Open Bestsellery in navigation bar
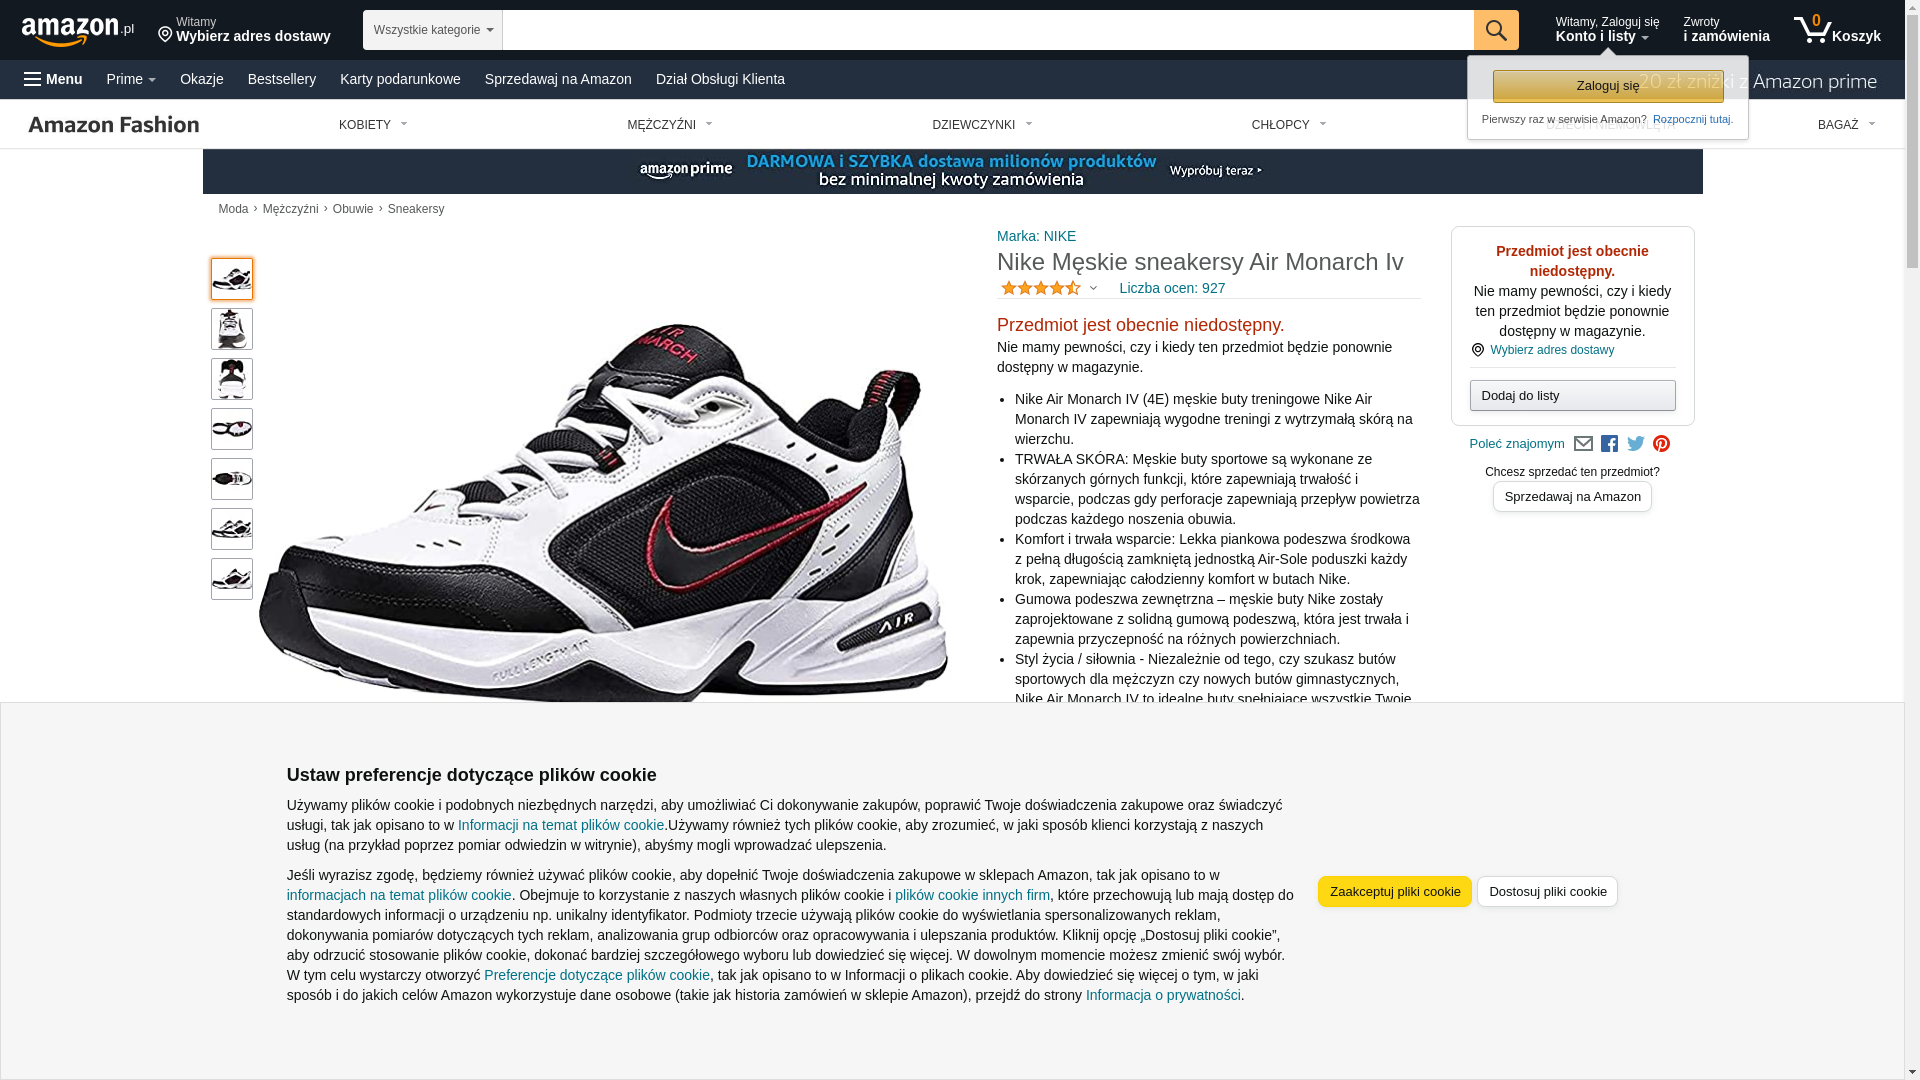Image resolution: width=1920 pixels, height=1080 pixels. pyautogui.click(x=282, y=79)
